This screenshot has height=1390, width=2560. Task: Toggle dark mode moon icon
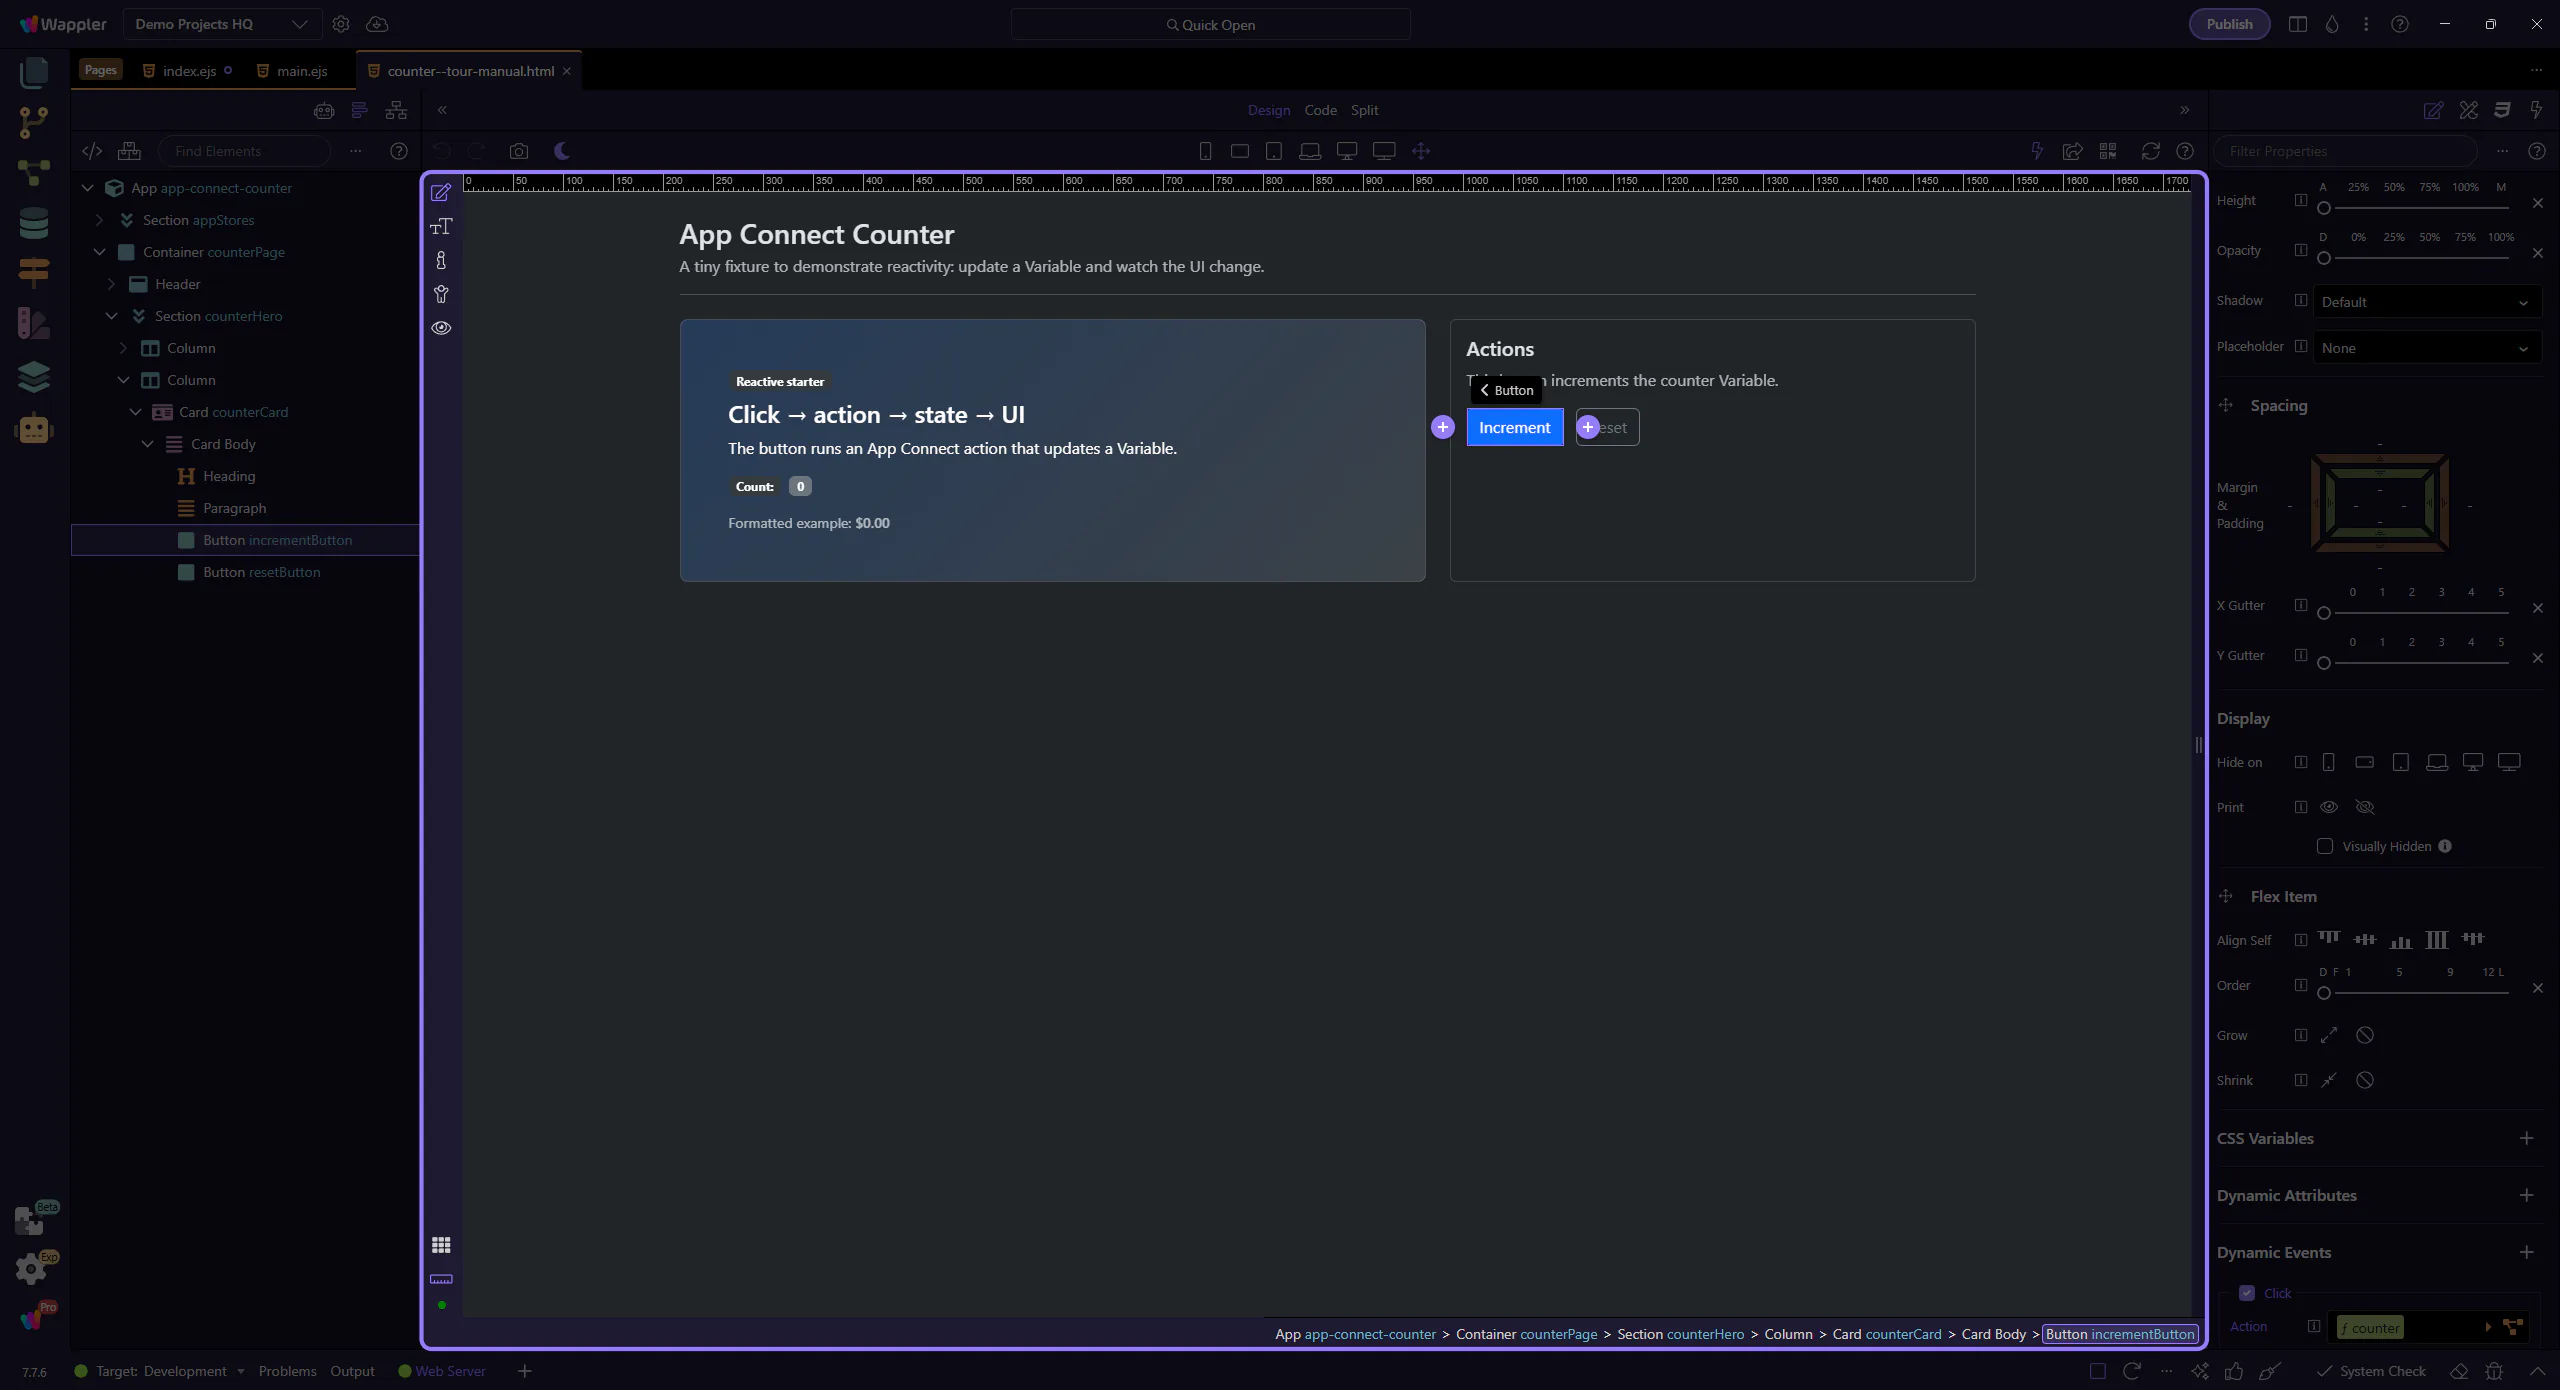[x=562, y=151]
